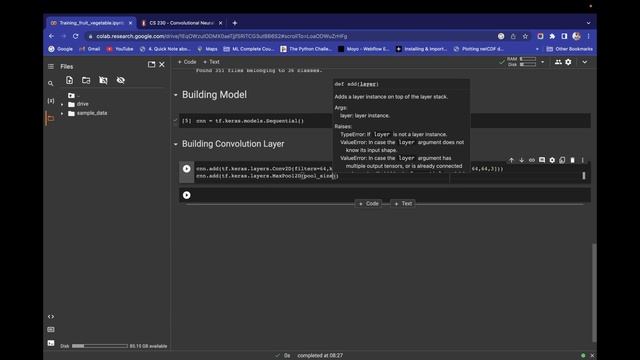Open editor settings gear on cell toolbar
This screenshot has width=640, height=360.
click(552, 160)
